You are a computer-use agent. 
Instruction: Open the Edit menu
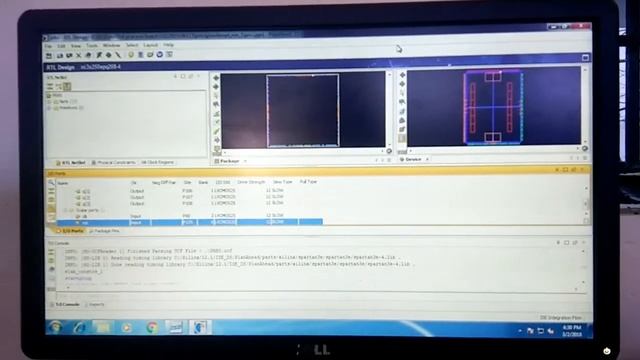61,46
